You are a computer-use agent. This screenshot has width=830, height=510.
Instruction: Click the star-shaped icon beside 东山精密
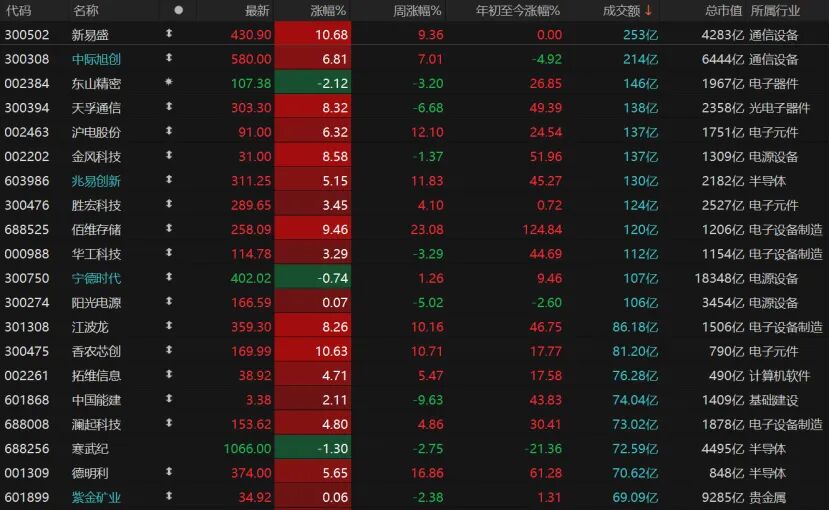pyautogui.click(x=169, y=83)
